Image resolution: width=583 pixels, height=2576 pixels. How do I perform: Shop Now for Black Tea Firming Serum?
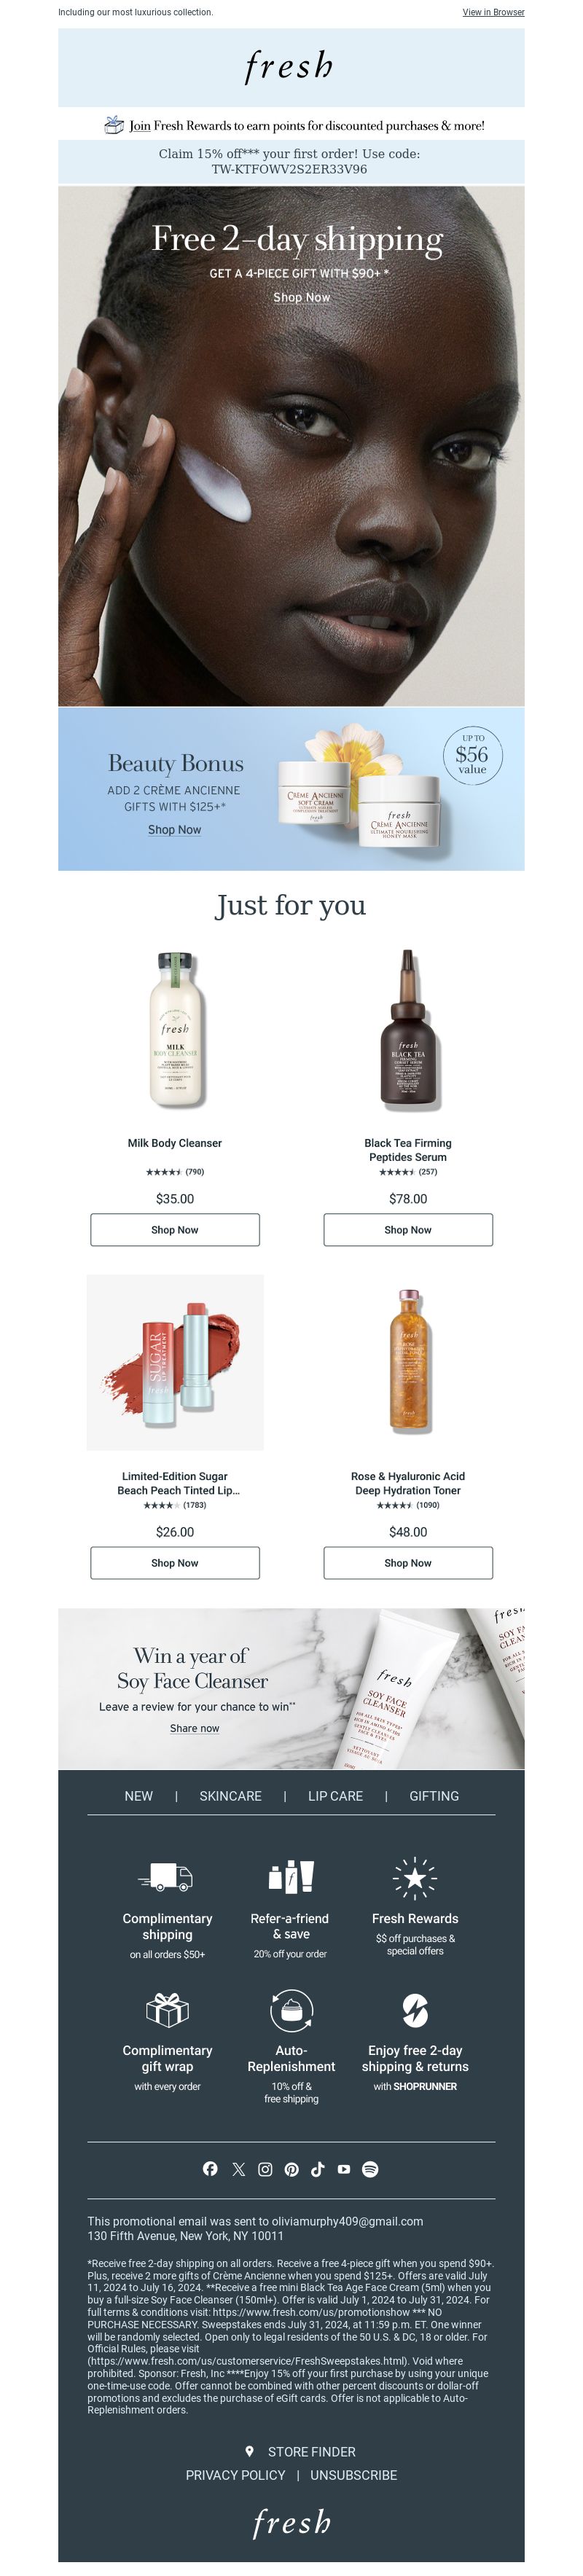coord(408,1230)
